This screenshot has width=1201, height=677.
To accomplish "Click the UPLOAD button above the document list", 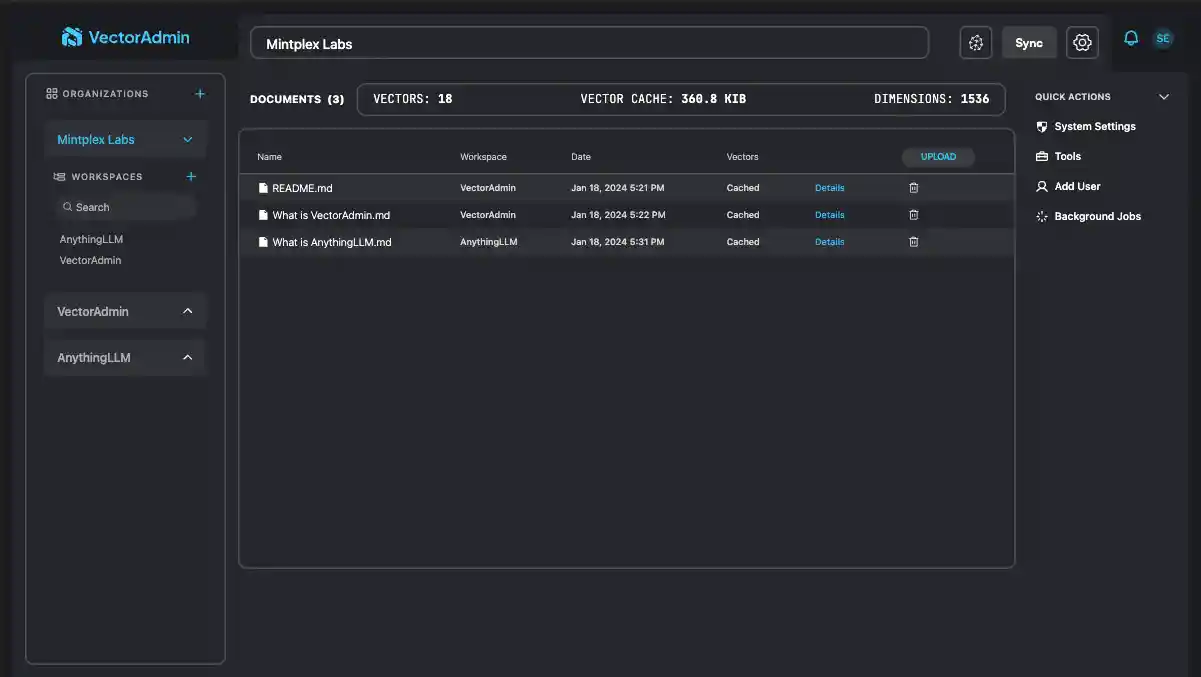I will pos(938,156).
